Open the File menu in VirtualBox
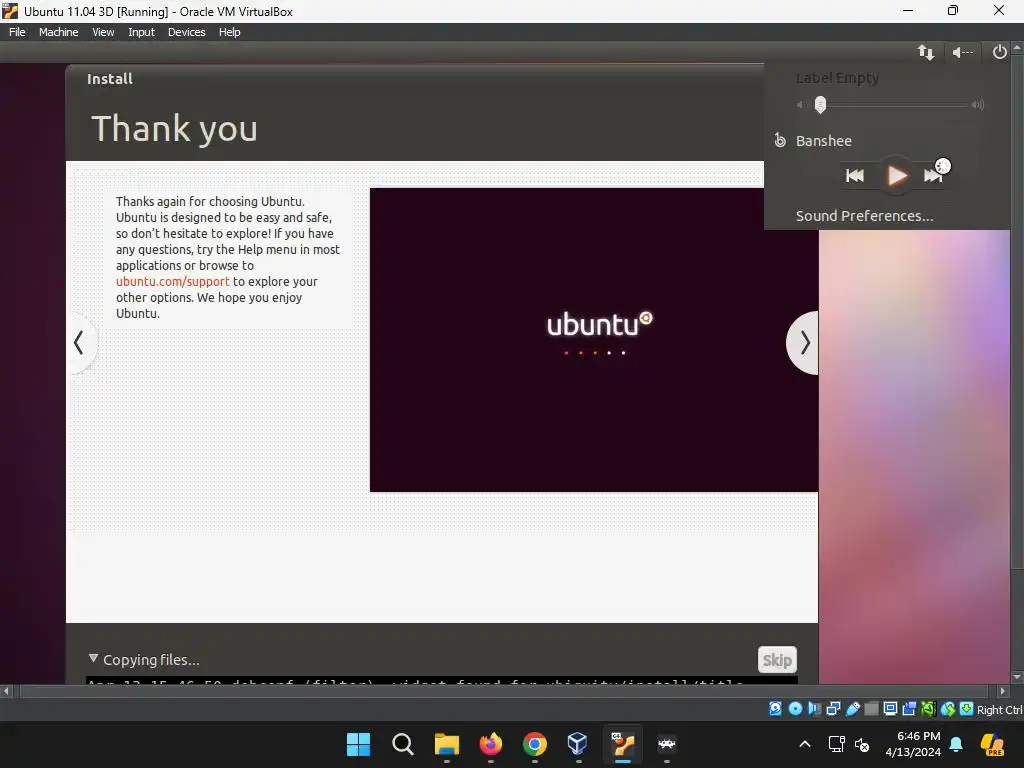Screen dimensions: 1024x768 [17, 32]
